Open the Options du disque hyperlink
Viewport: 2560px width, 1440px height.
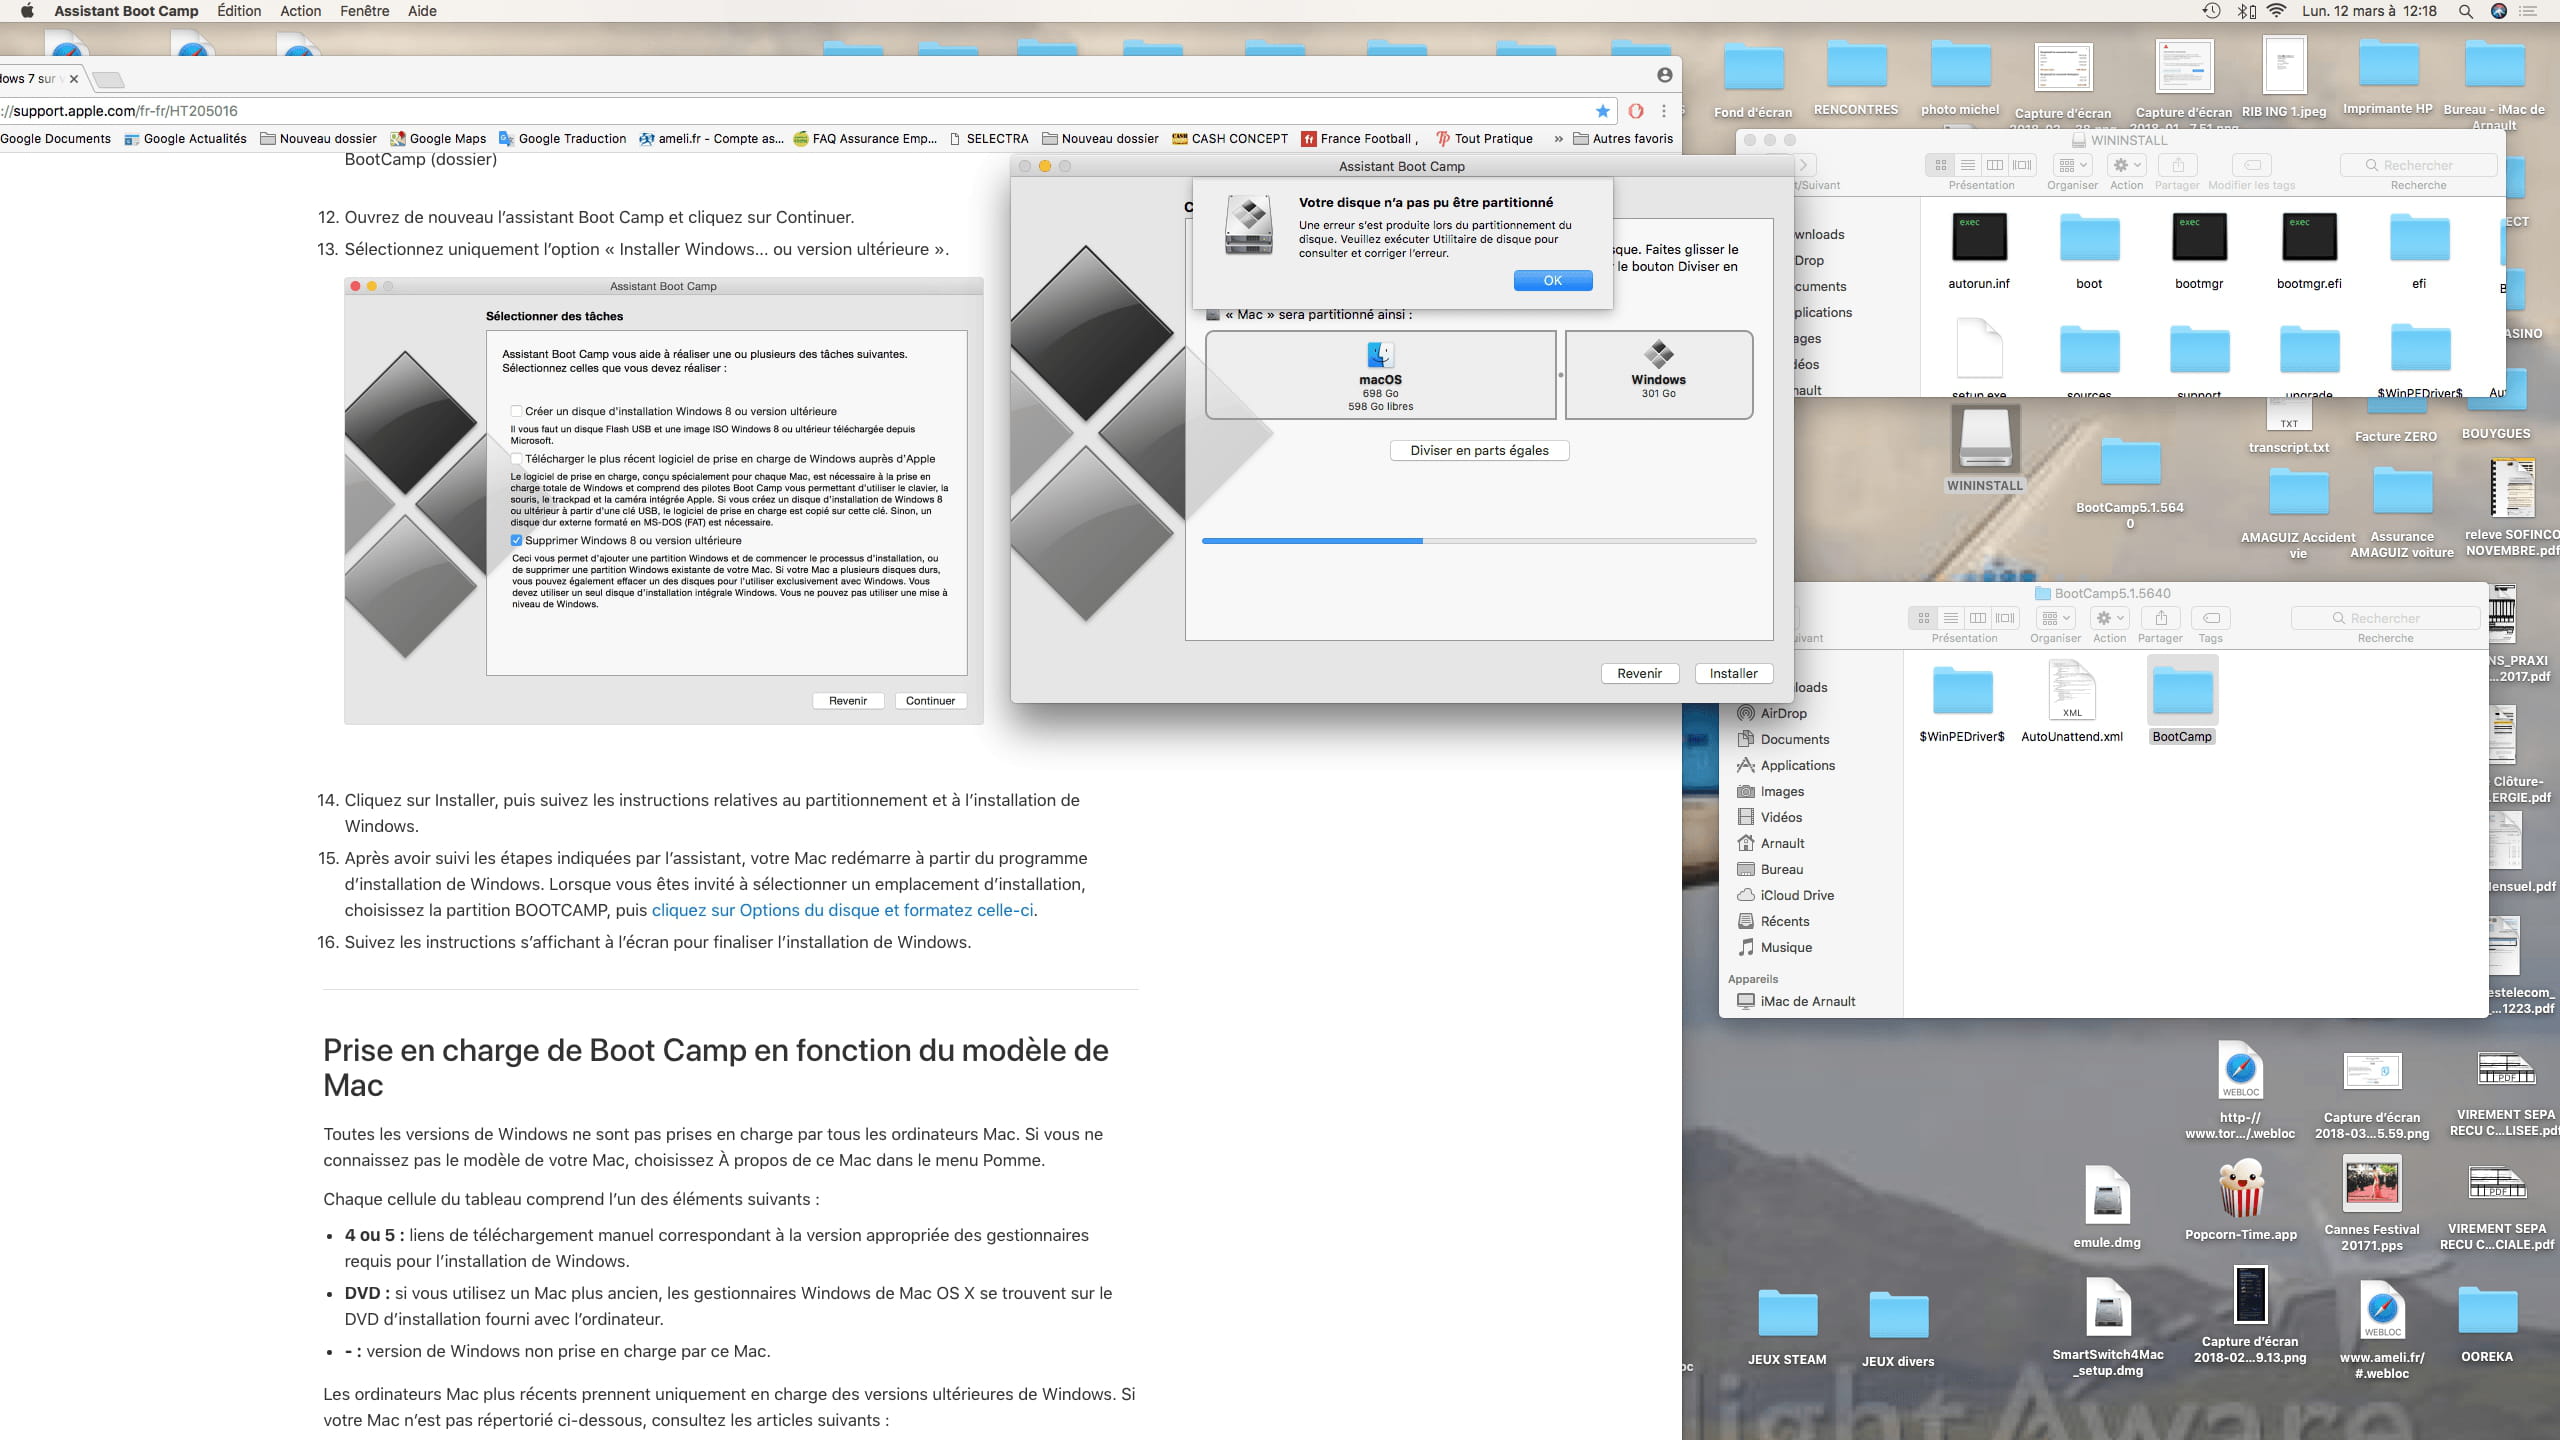pos(842,910)
